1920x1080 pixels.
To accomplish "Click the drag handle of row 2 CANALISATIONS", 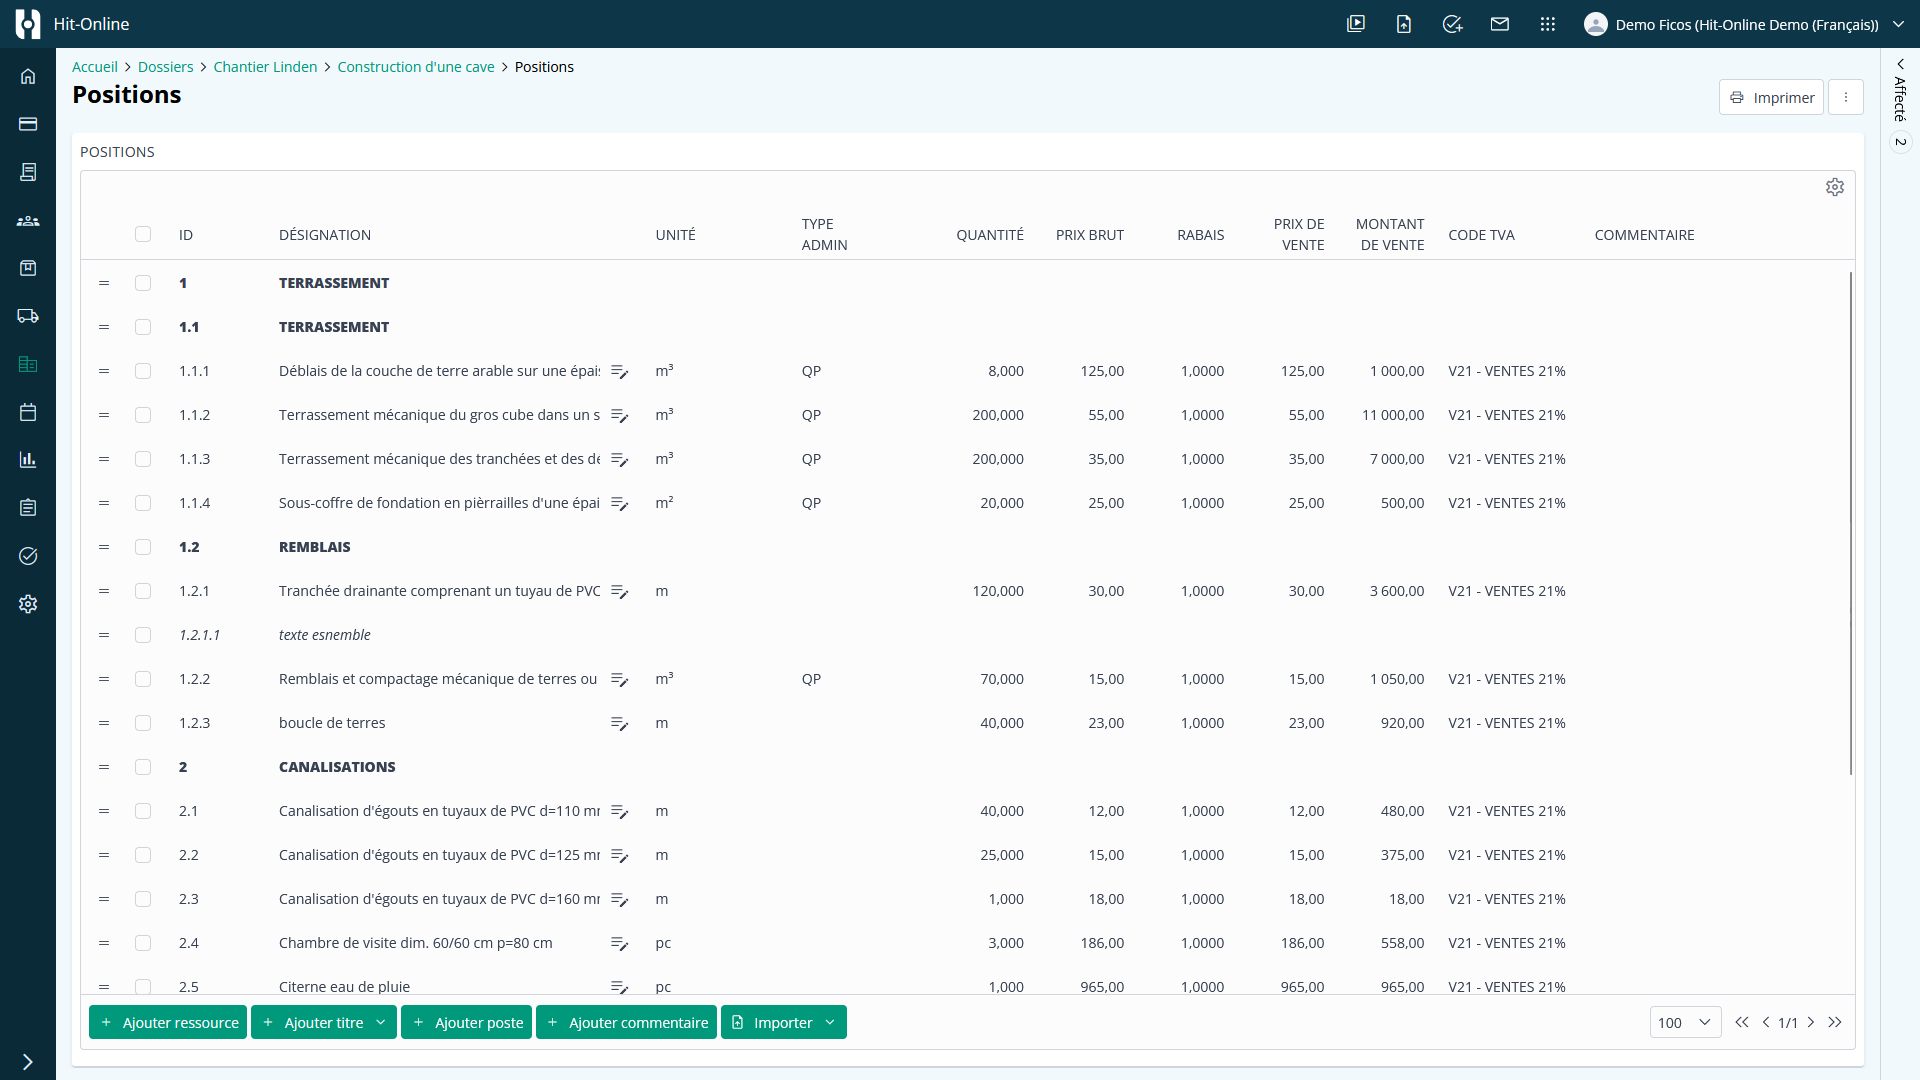I will (104, 767).
